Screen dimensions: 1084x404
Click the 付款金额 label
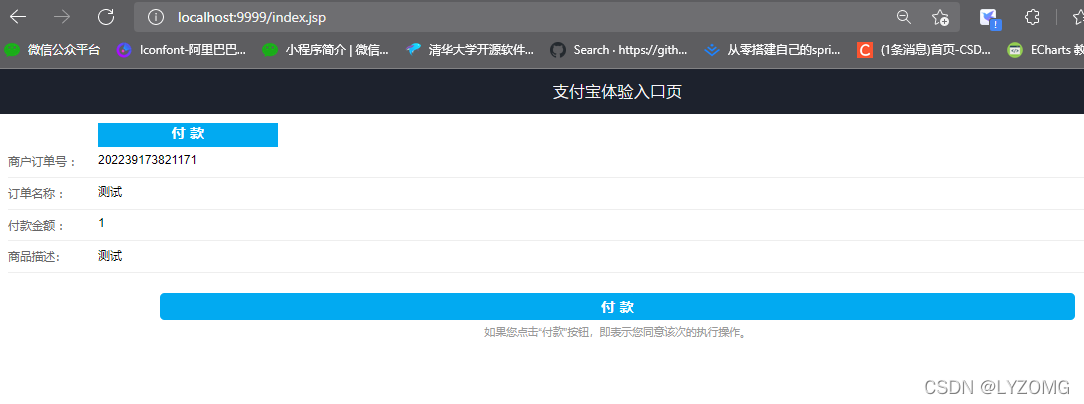35,226
